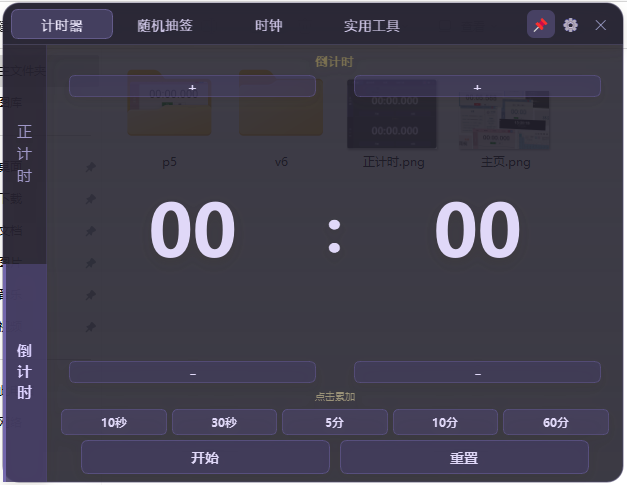This screenshot has height=485, width=627.
Task: Switch to the 时钟 tab
Action: click(x=269, y=25)
